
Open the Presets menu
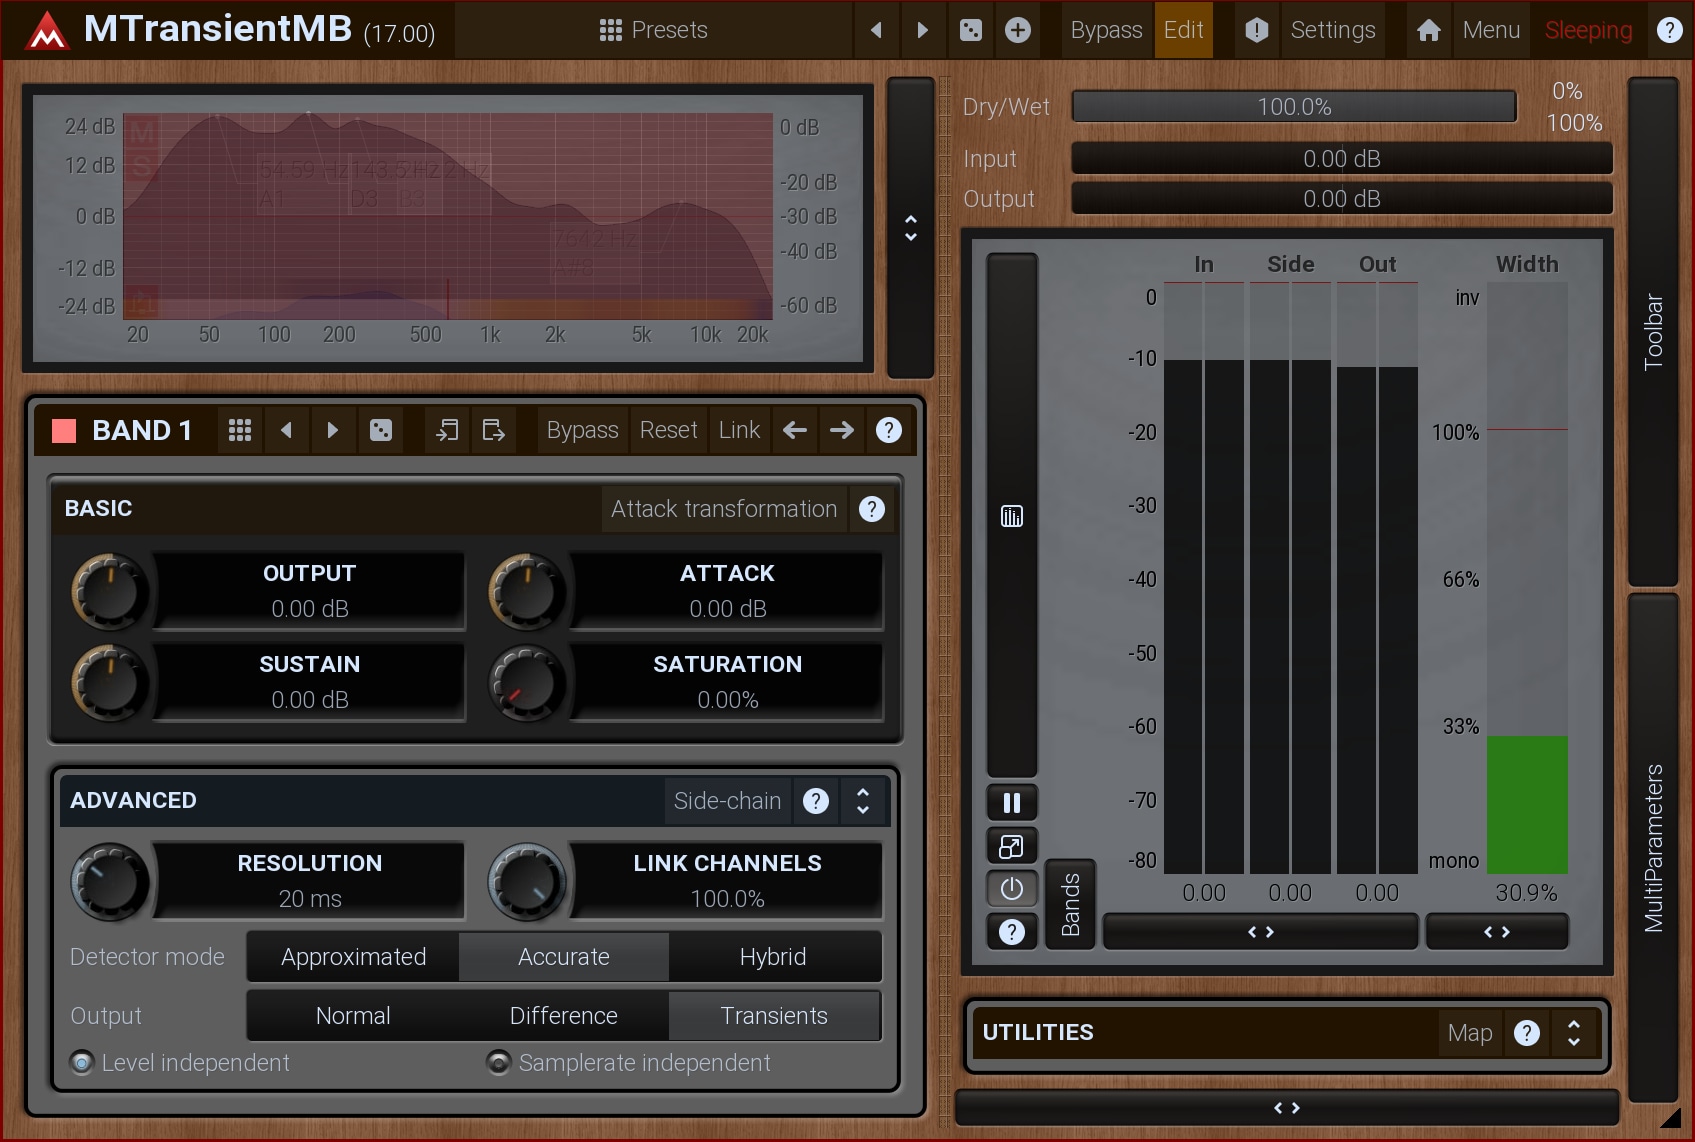(653, 30)
